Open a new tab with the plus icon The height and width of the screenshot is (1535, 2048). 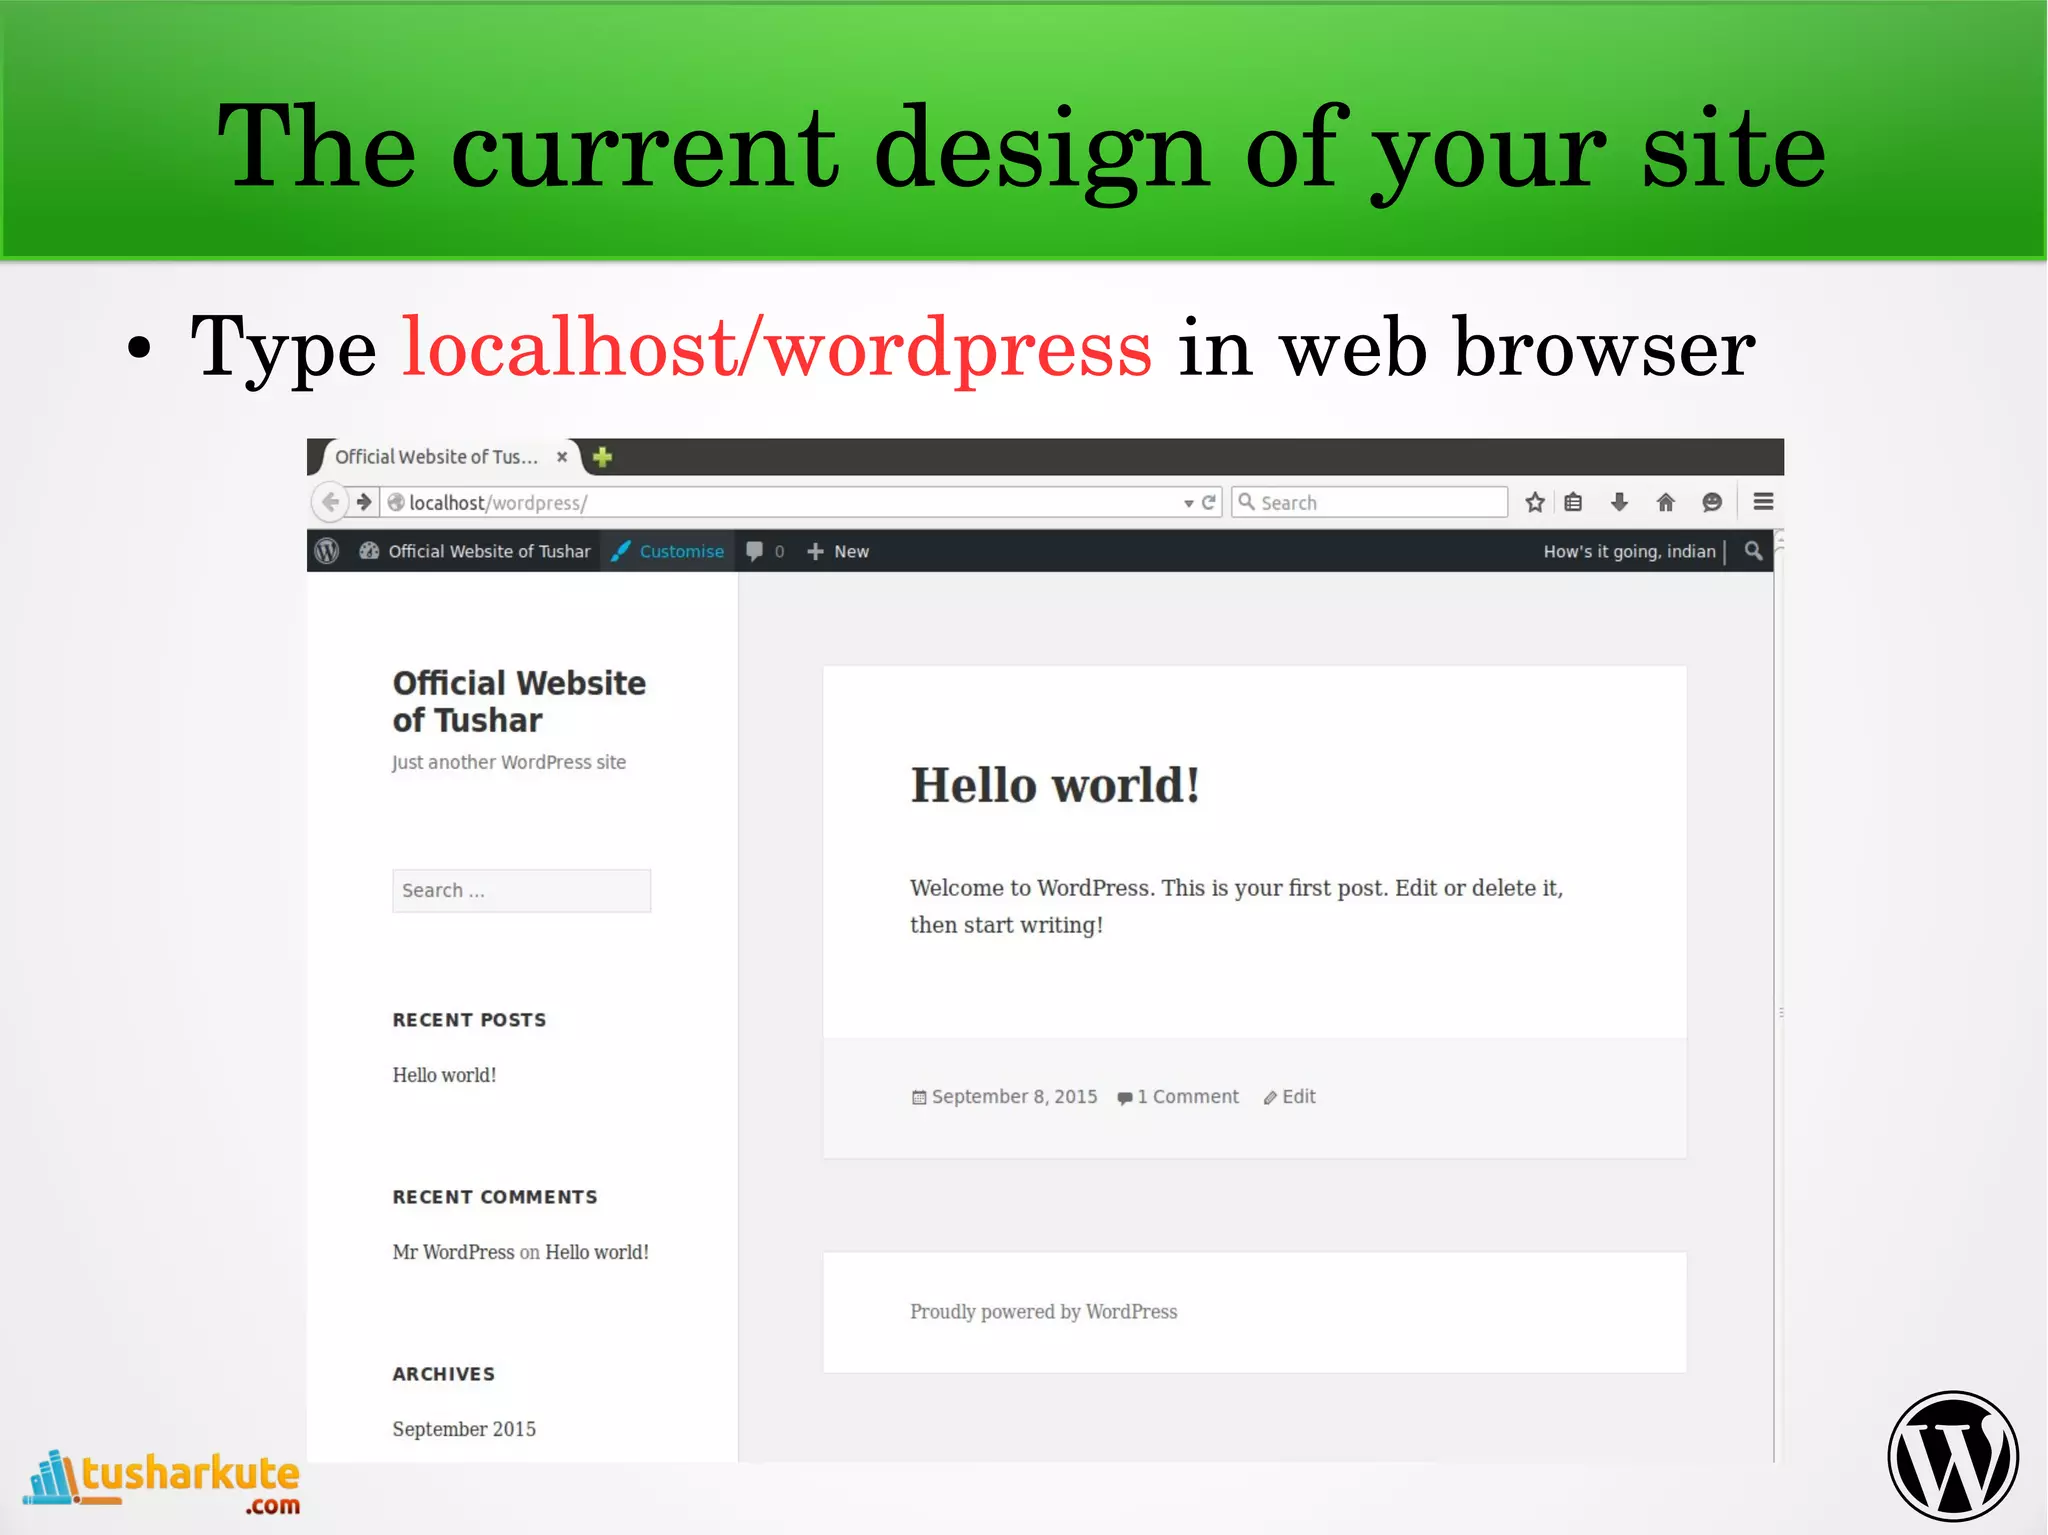coord(602,457)
